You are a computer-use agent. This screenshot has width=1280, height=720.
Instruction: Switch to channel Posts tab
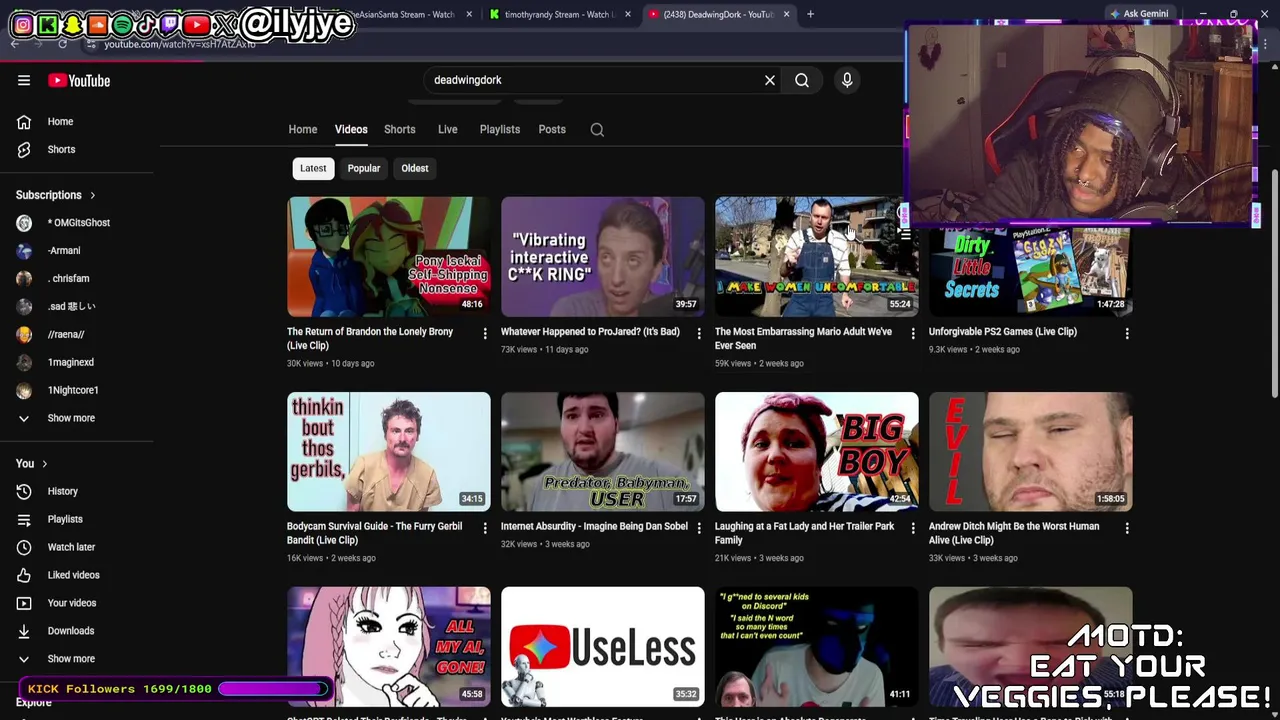[x=552, y=129]
